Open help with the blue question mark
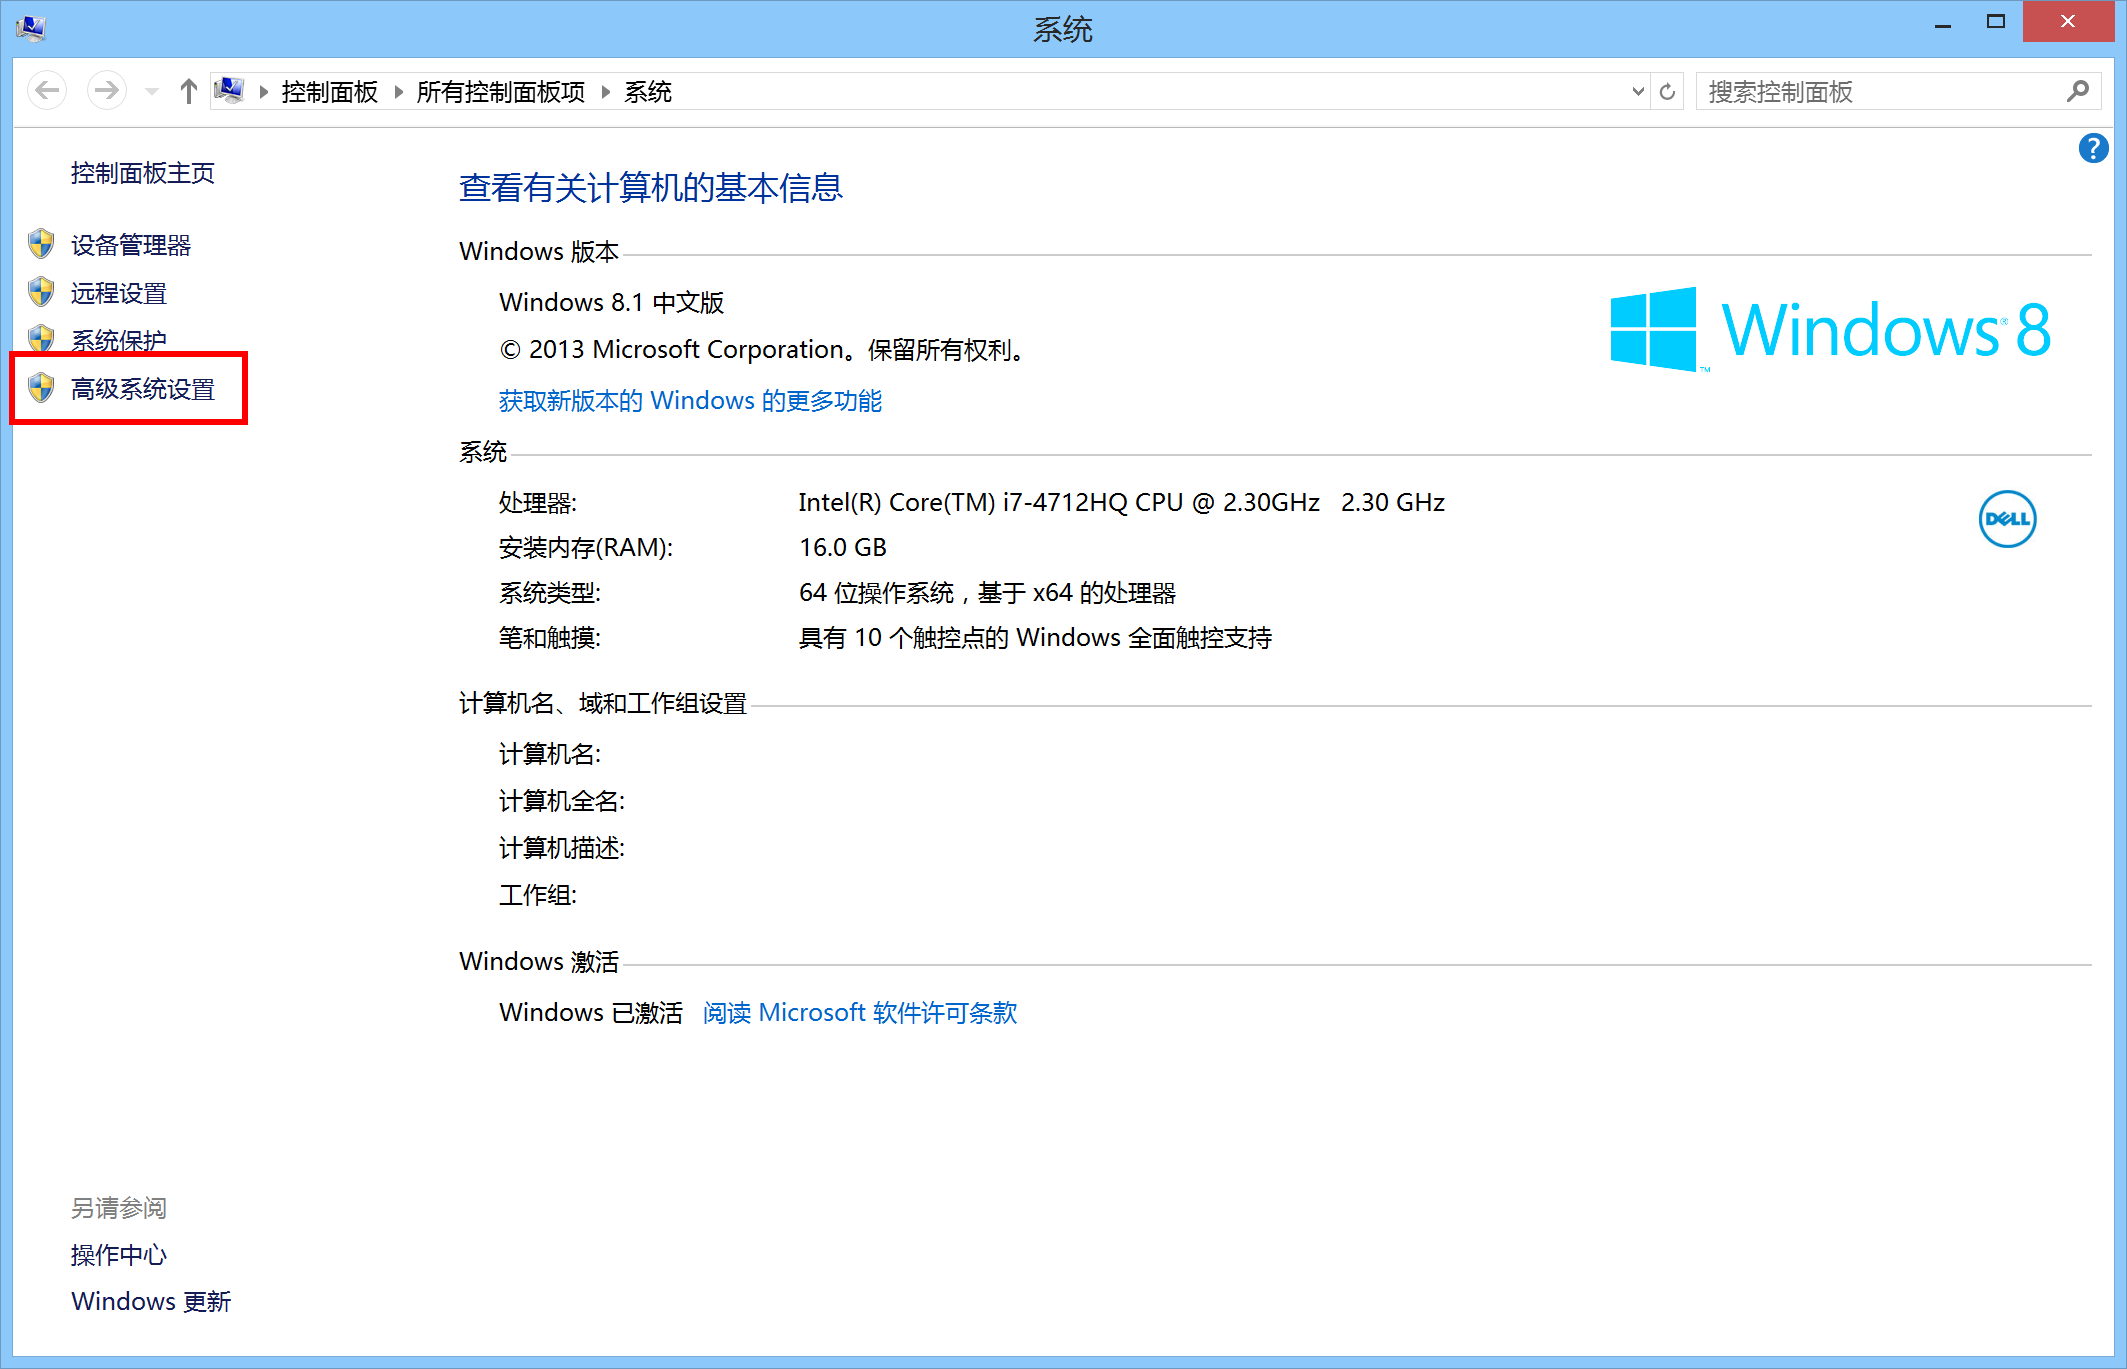 coord(2093,148)
